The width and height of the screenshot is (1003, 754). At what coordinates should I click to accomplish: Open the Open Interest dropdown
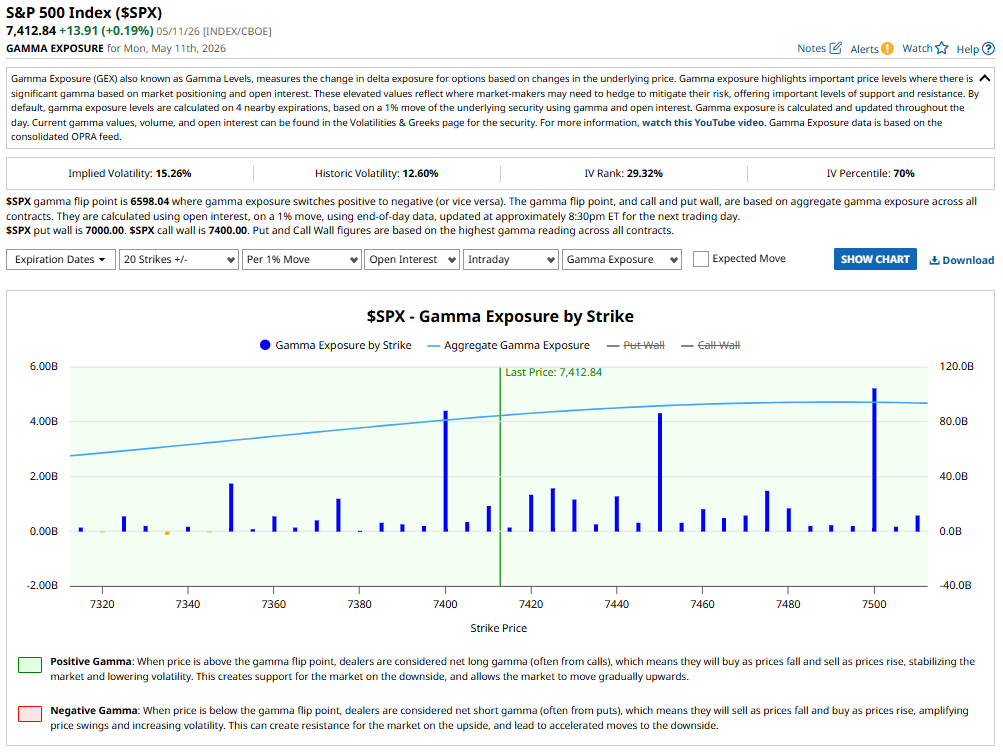point(411,259)
